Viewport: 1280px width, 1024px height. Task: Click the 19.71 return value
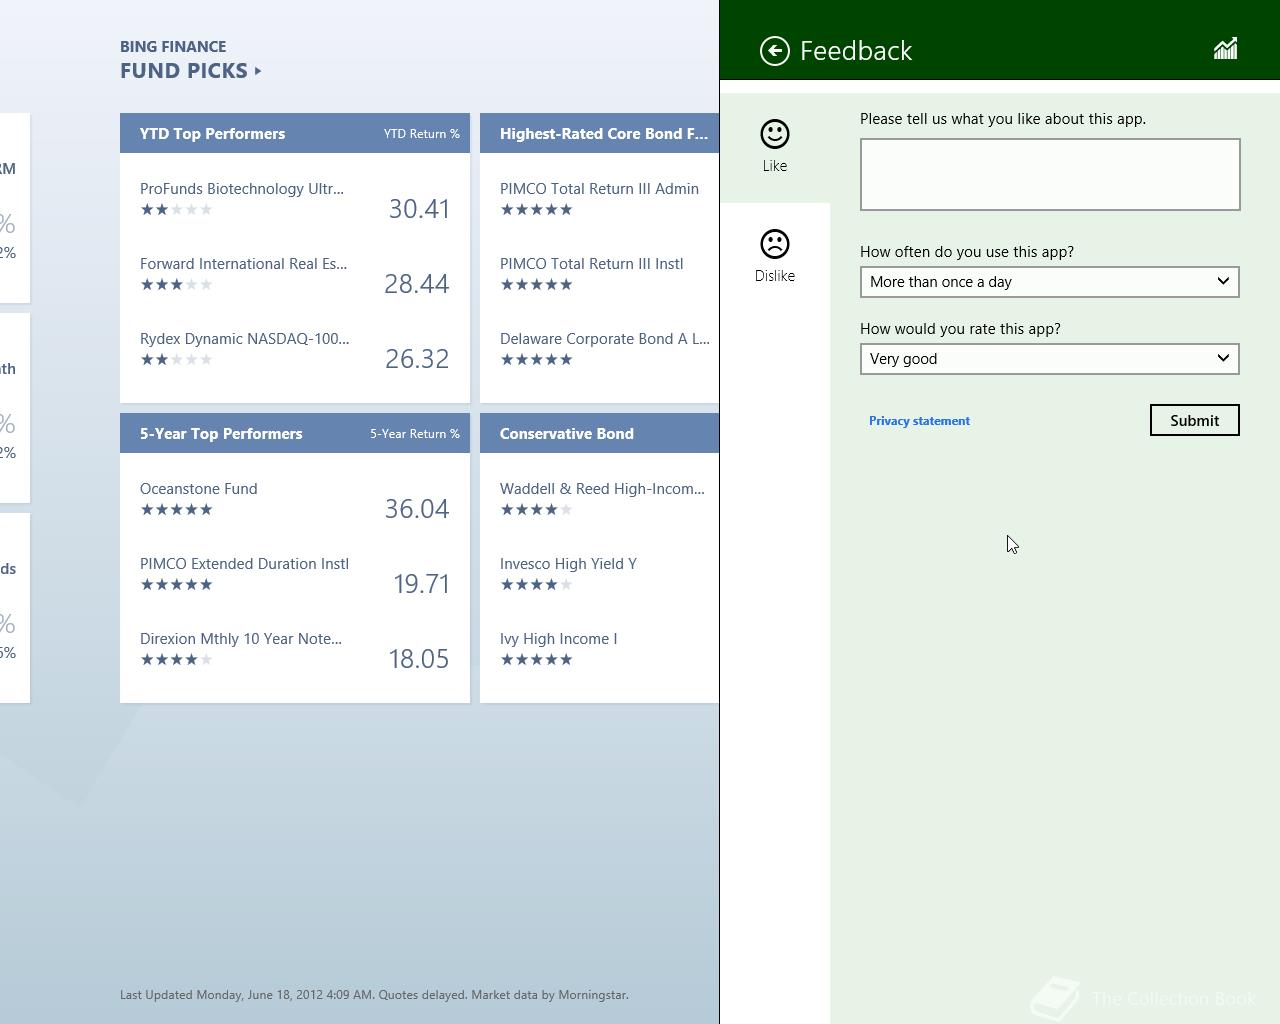[x=421, y=584]
